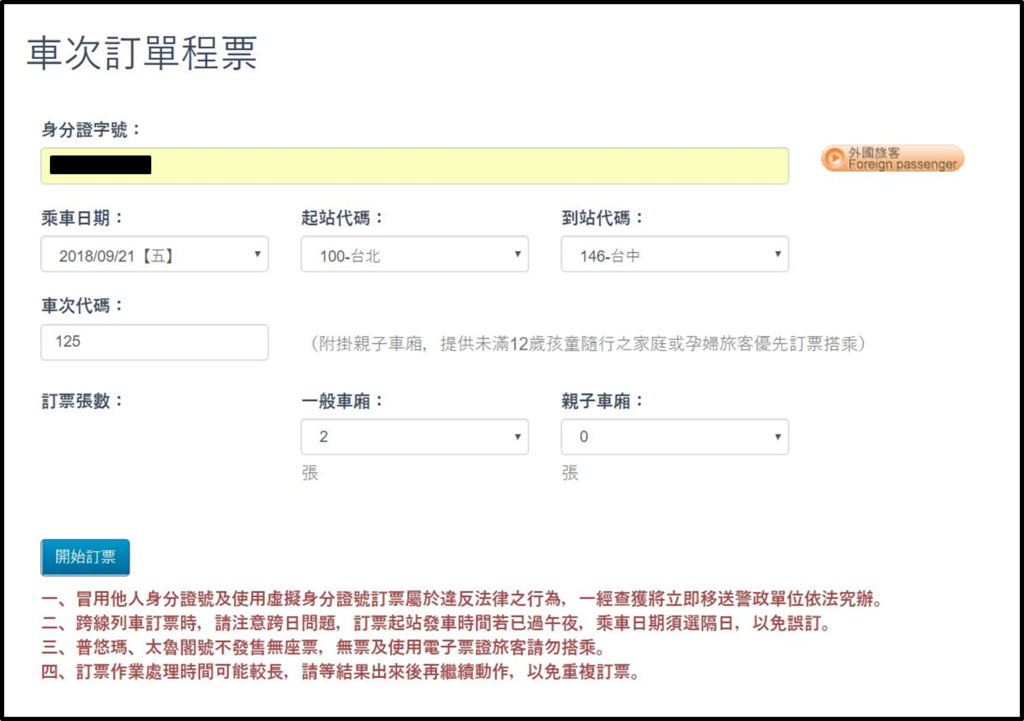Click the first warning line about 冒用他人身分證號
The image size is (1024, 721).
[x=463, y=598]
